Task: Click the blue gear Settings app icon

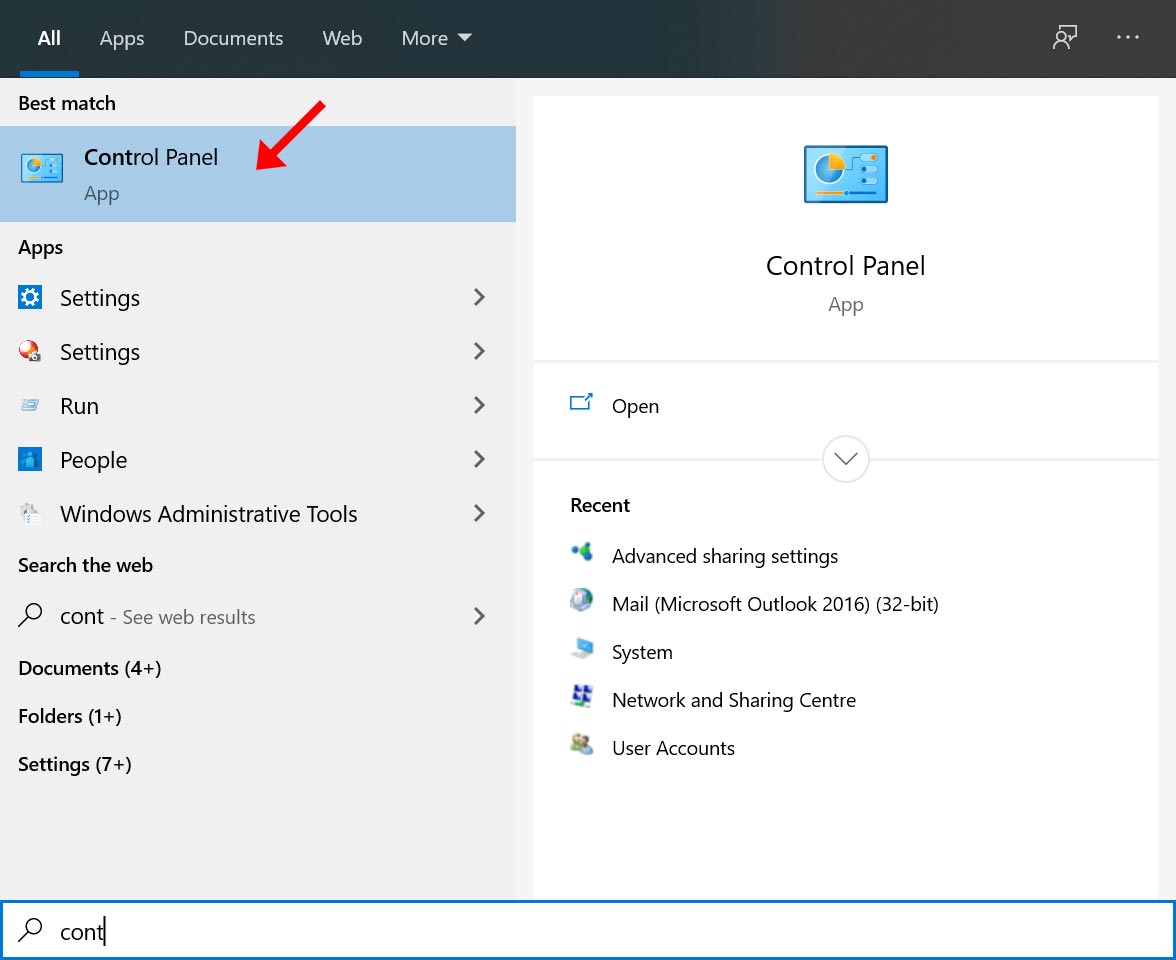Action: 30,298
